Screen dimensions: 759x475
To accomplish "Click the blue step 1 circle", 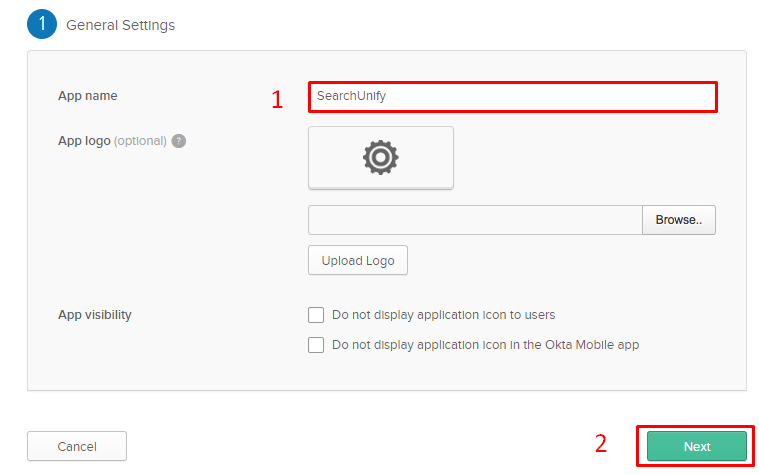I will (42, 24).
